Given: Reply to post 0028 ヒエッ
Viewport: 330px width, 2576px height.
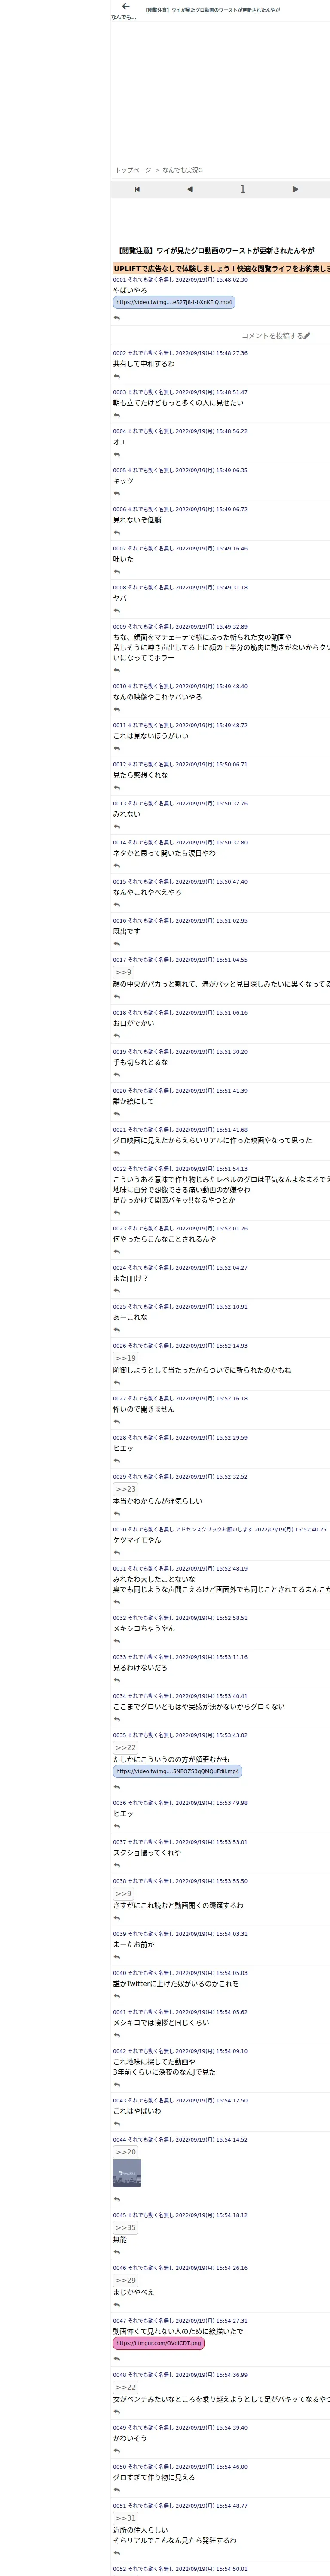Looking at the screenshot, I should pos(117,1461).
